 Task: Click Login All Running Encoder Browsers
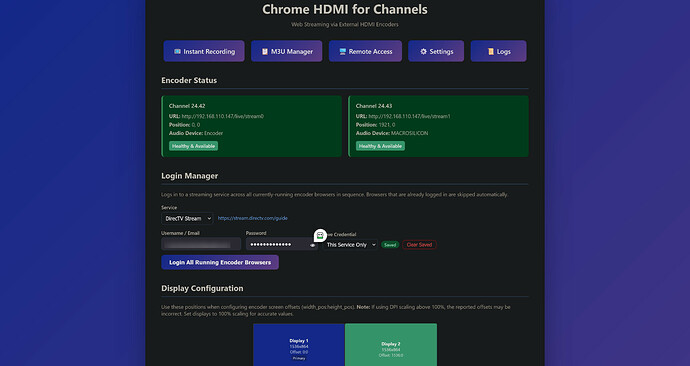pyautogui.click(x=220, y=262)
